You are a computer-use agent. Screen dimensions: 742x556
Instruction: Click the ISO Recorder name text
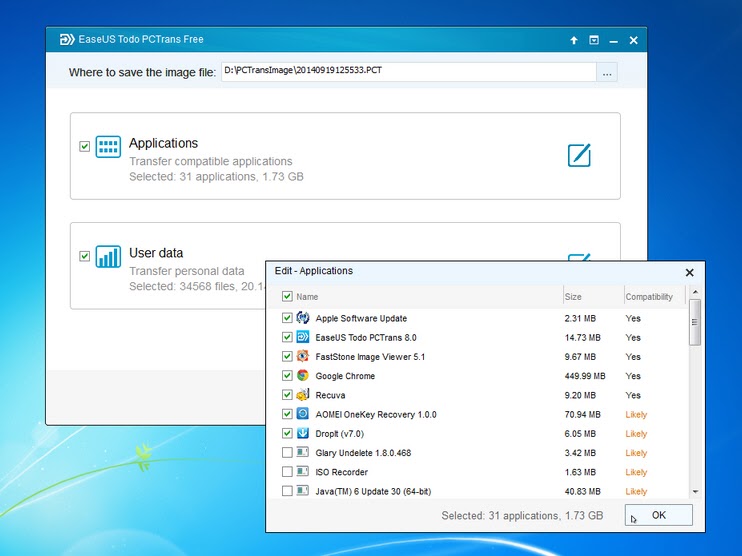tap(341, 472)
